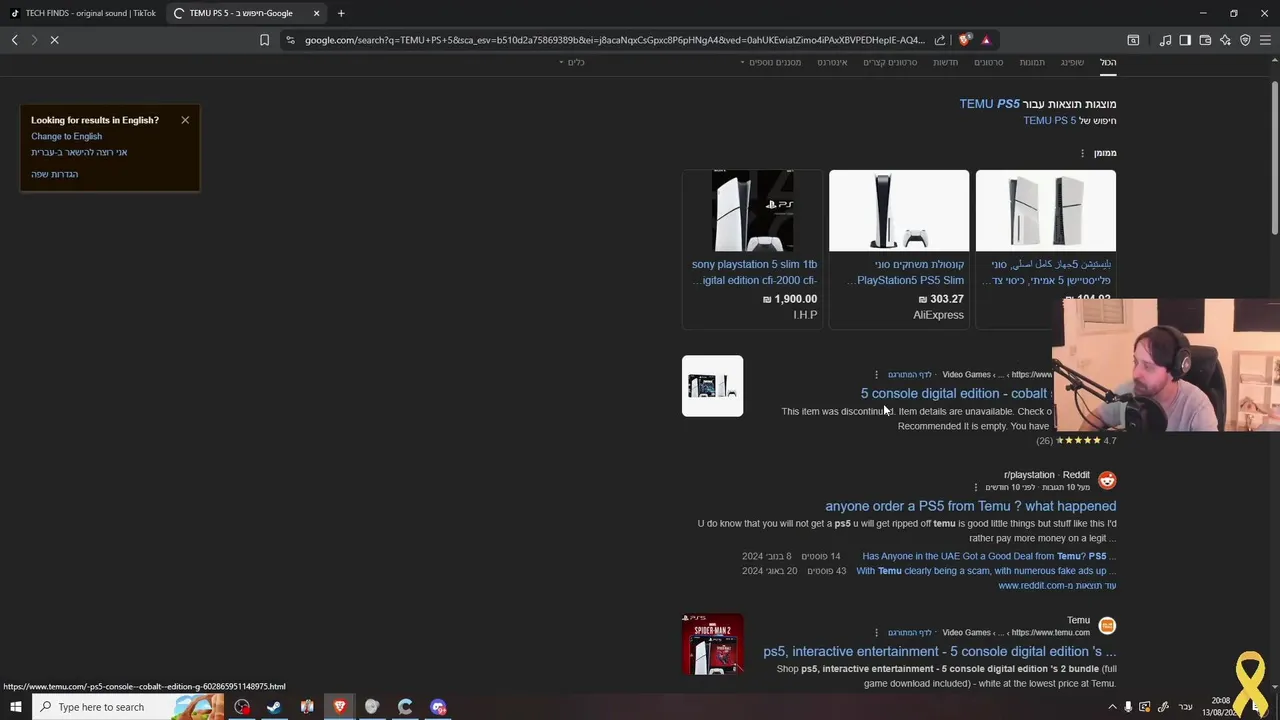
Task: Open Leo AI sparkle icon
Action: [1225, 40]
